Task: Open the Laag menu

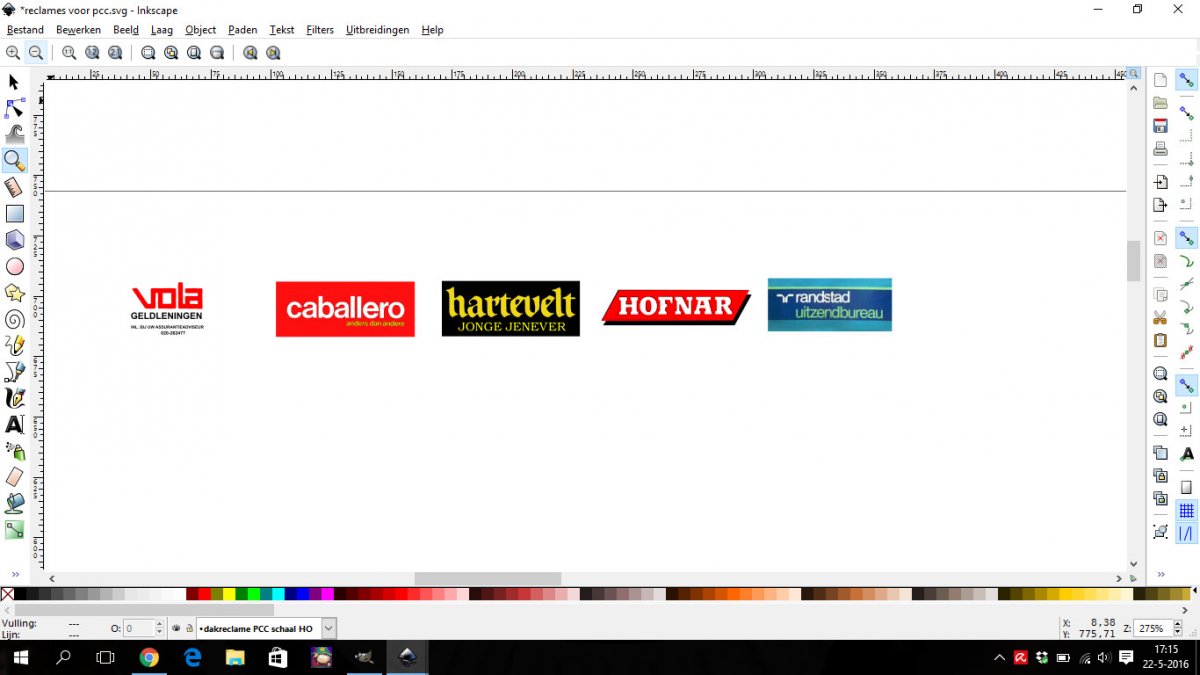Action: pos(161,30)
